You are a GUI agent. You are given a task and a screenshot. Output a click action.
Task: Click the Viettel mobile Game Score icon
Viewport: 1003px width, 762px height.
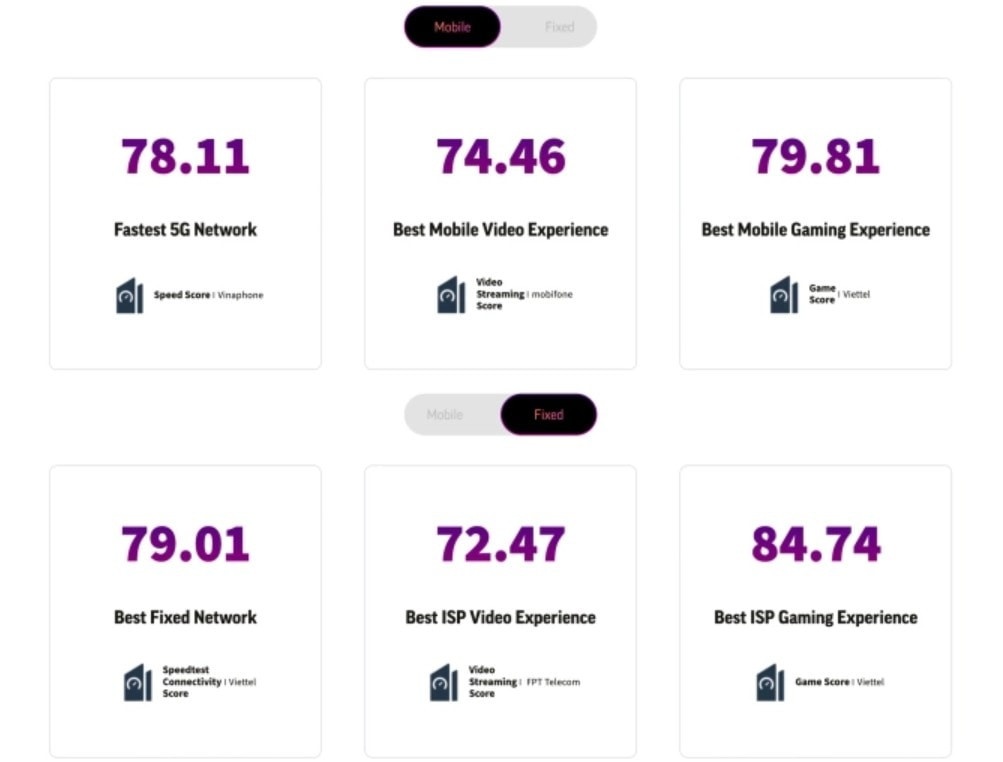784,295
